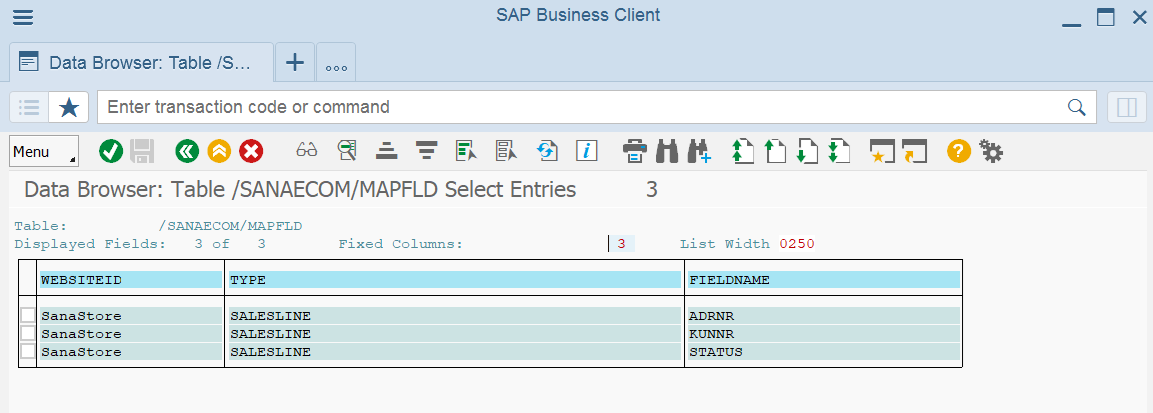This screenshot has width=1153, height=413.
Task: Click the navigation list icon beside the star
Action: click(29, 107)
